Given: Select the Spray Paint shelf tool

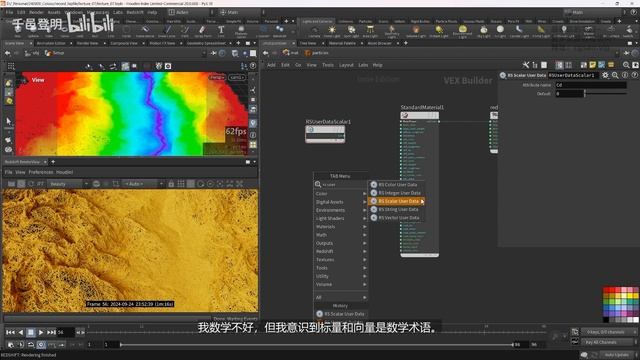Looking at the screenshot, I should [202, 31].
